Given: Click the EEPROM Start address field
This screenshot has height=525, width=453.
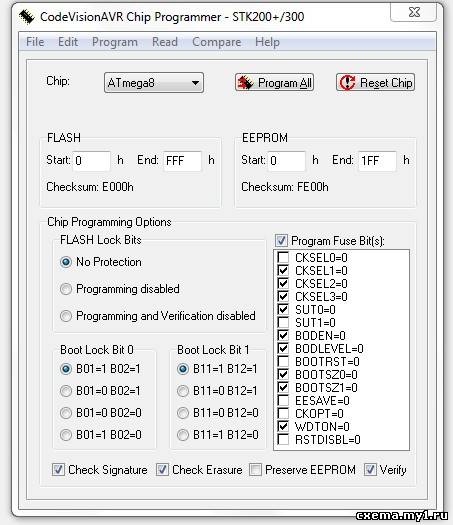Looking at the screenshot, I should point(287,161).
